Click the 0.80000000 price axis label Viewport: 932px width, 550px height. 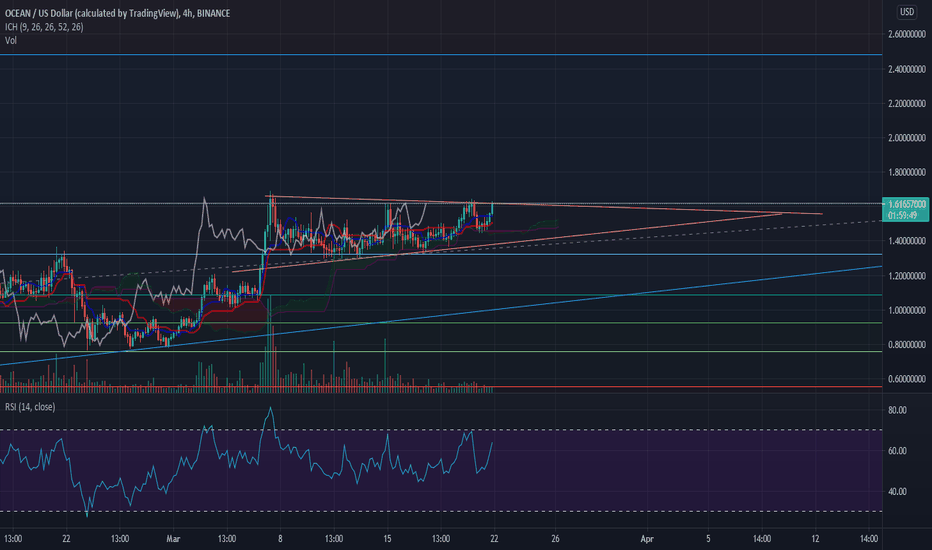pos(906,345)
